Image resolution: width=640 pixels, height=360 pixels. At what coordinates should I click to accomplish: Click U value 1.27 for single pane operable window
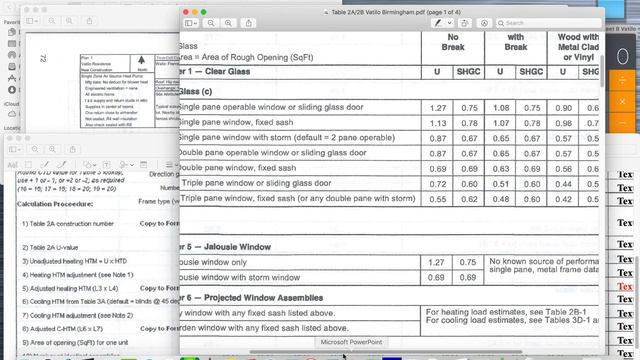pos(438,108)
